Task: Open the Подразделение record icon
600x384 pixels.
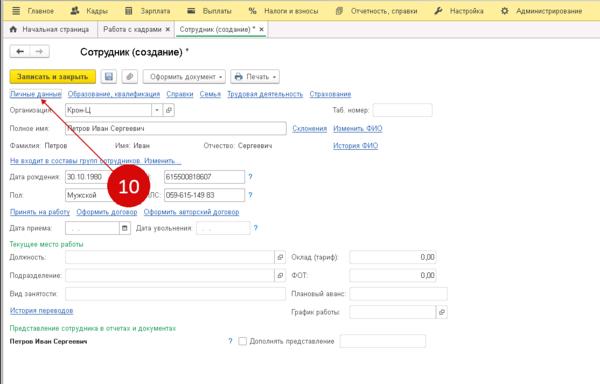Action: [280, 275]
